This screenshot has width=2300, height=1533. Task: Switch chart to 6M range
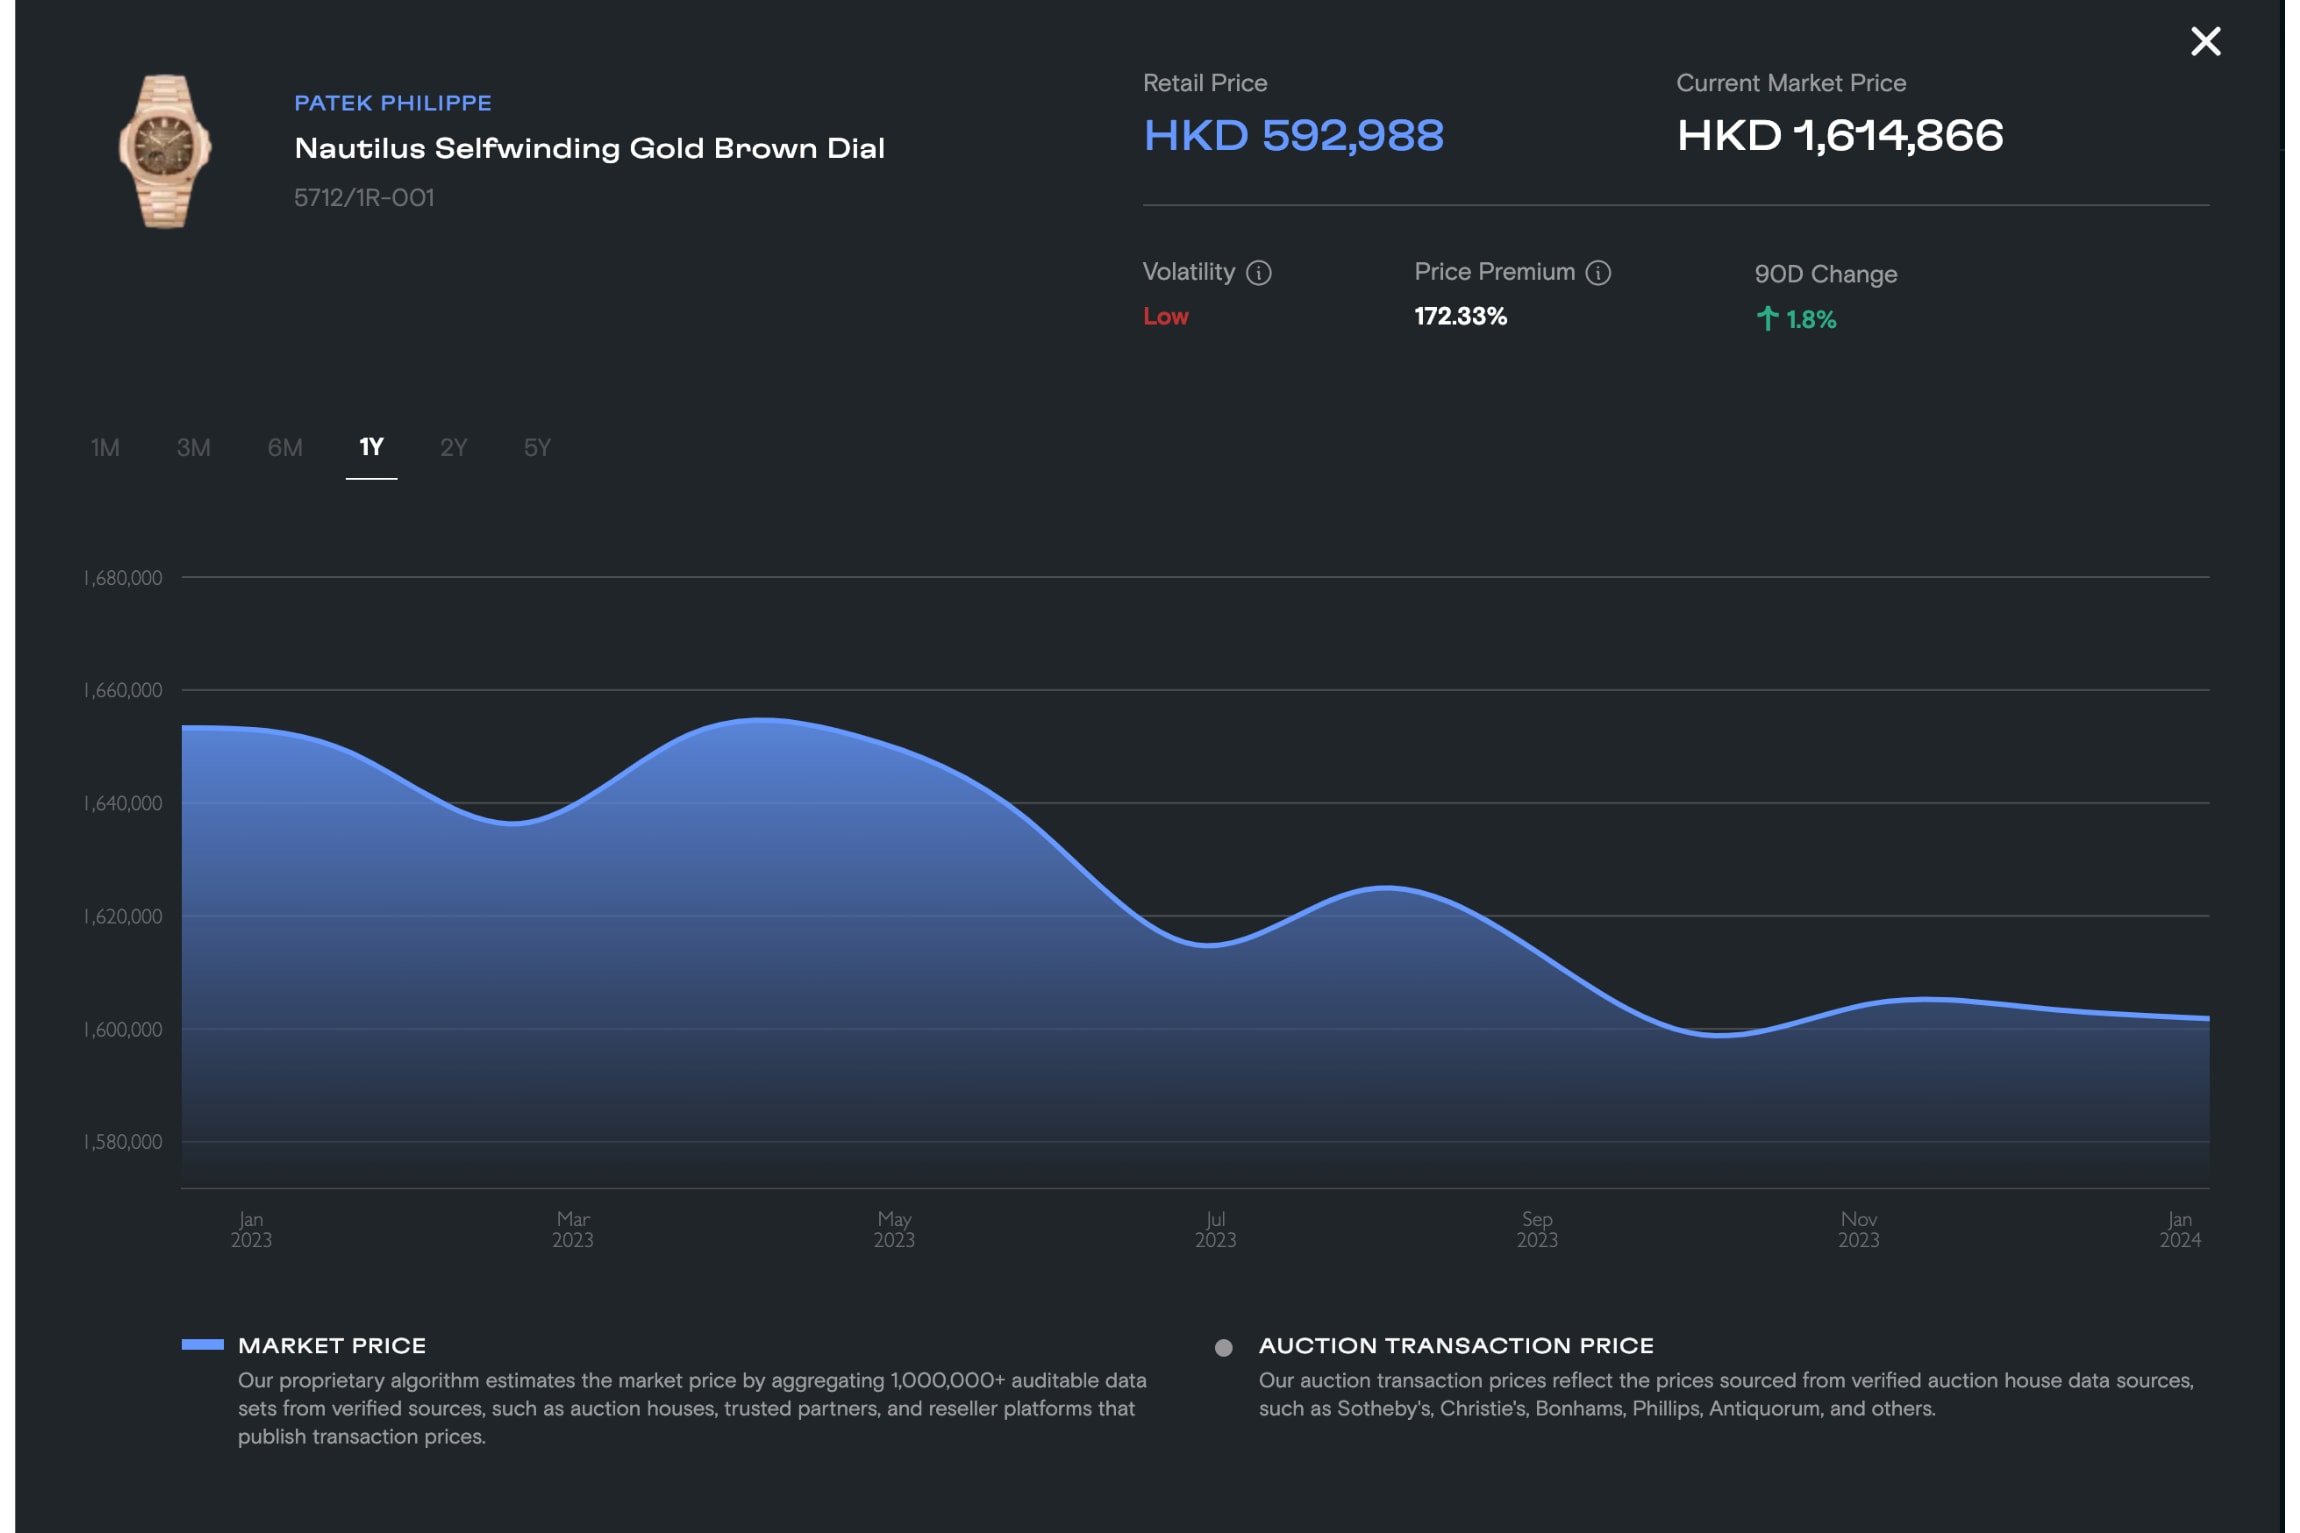click(x=284, y=447)
